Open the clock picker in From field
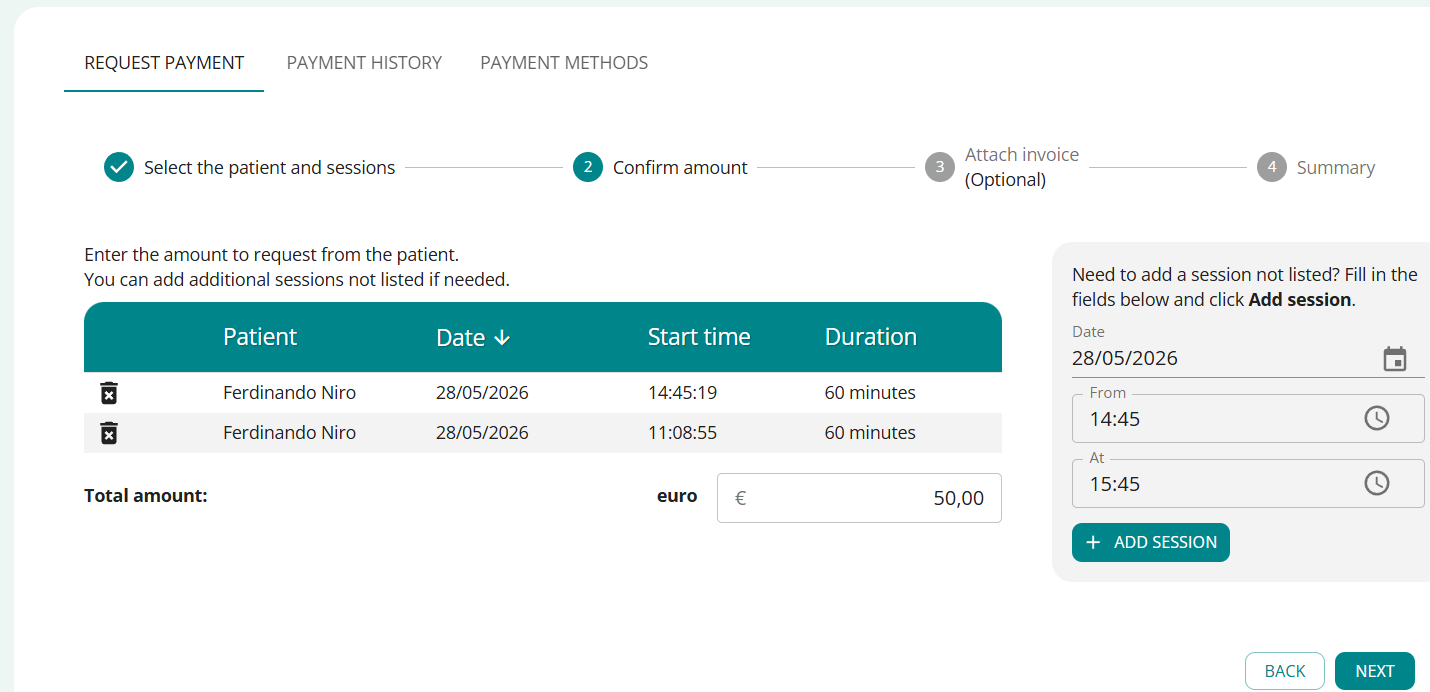This screenshot has width=1430, height=692. pyautogui.click(x=1377, y=418)
